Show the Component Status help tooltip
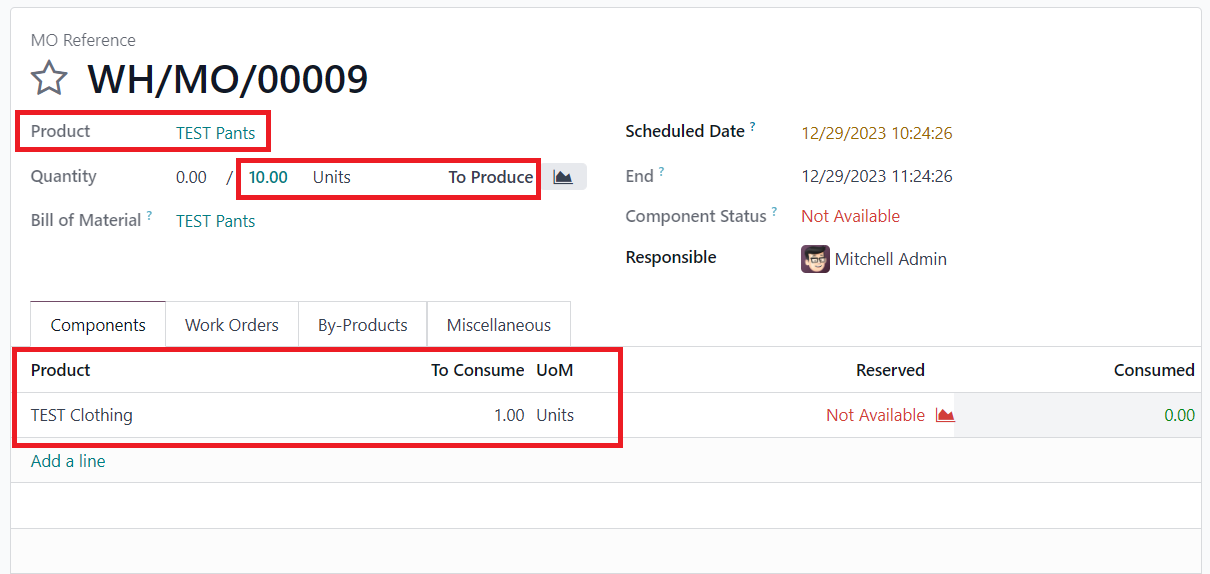This screenshot has height=574, width=1210. pyautogui.click(x=774, y=211)
